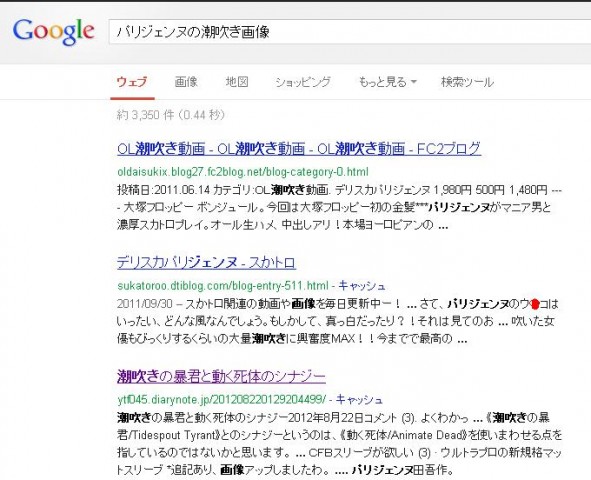
Task: Open the 地図 tab
Action: 237,82
